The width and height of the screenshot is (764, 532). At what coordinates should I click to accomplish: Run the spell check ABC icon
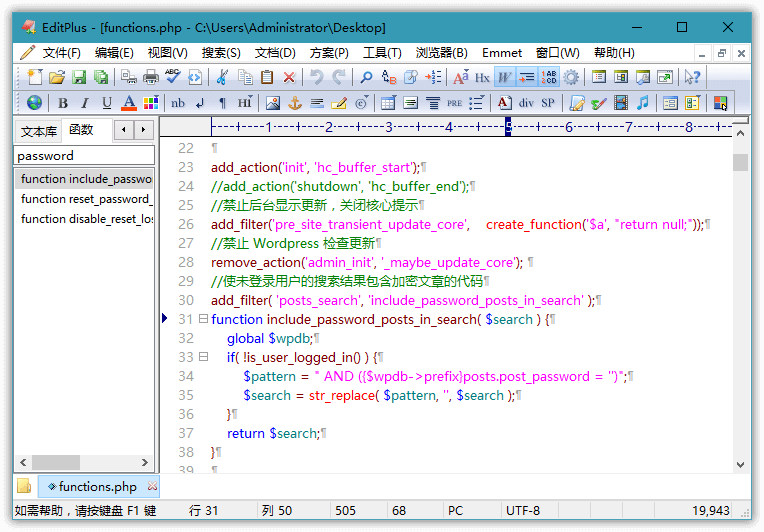[x=172, y=77]
